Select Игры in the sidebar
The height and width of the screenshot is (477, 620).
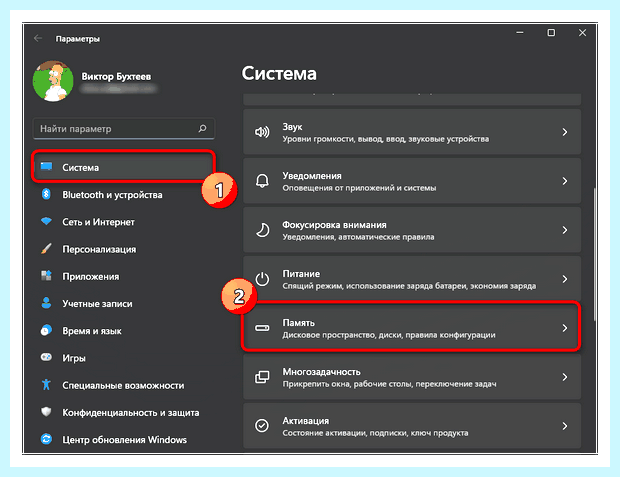74,358
